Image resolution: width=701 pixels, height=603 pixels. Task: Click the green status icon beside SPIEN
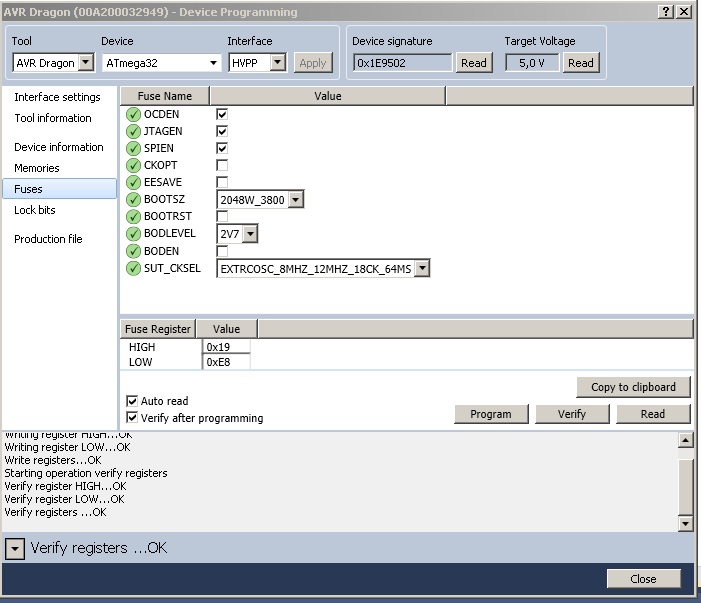[133, 148]
